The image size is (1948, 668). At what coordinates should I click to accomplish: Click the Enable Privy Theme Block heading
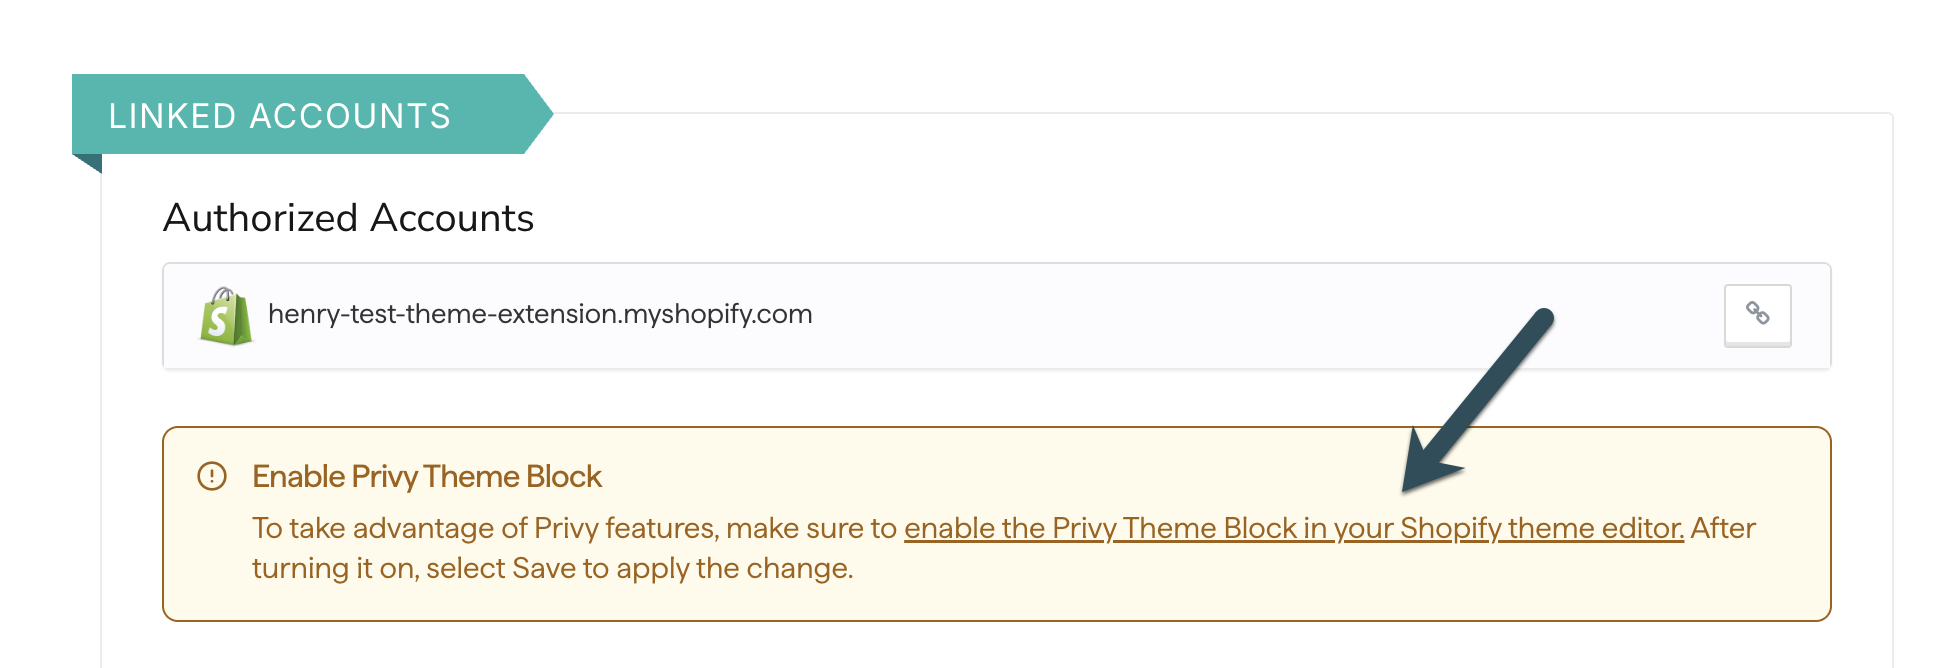(x=427, y=476)
